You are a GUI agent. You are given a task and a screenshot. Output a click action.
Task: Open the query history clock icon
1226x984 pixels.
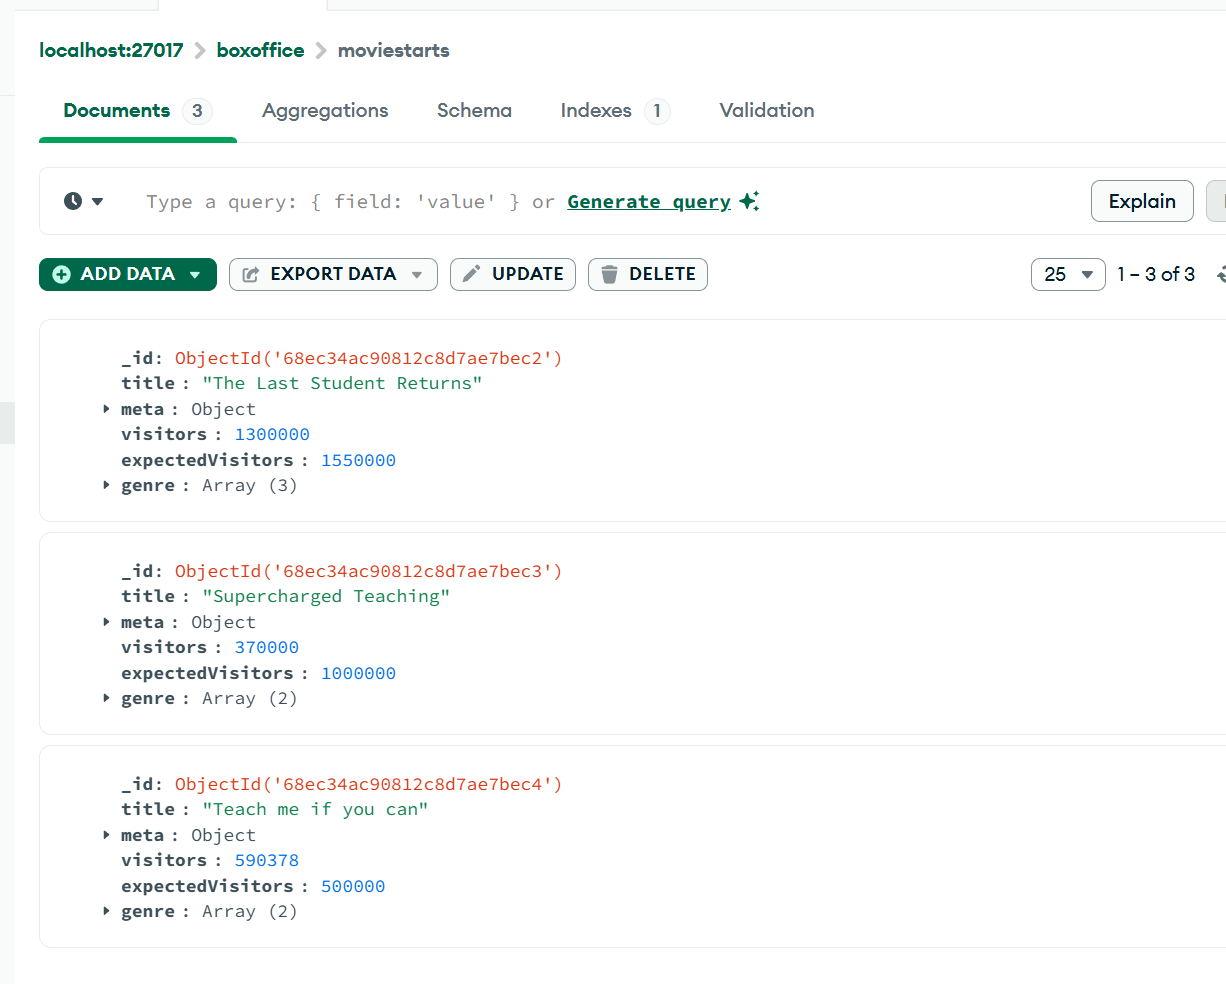point(73,201)
